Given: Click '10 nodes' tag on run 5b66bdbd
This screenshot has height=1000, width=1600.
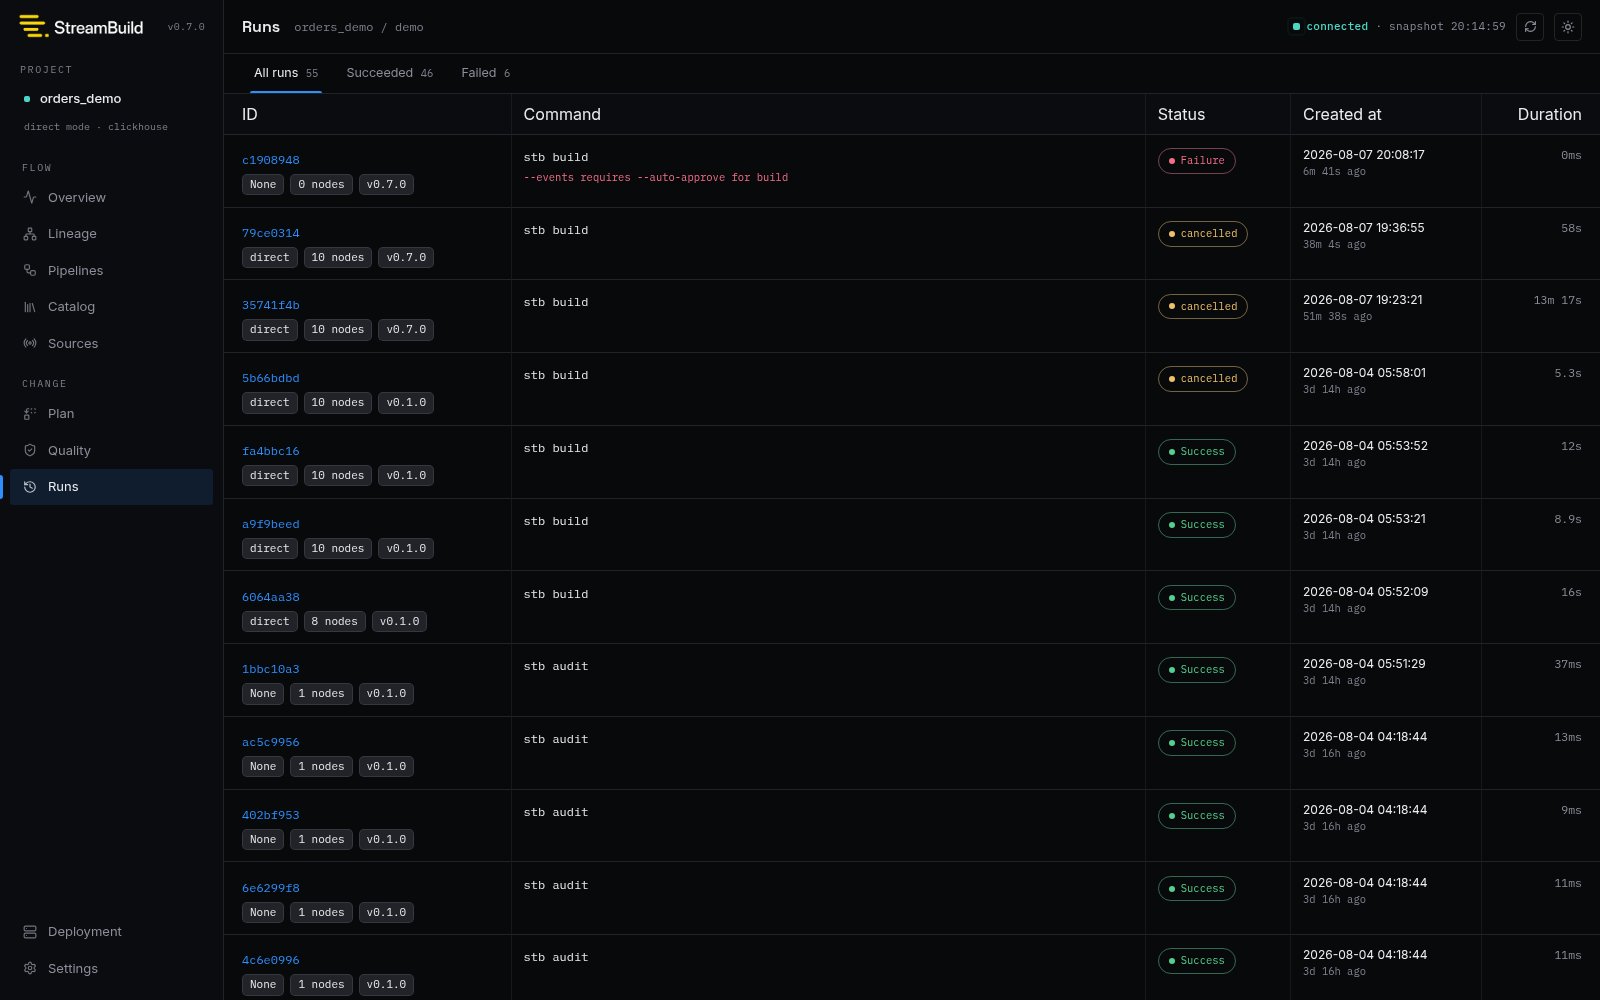Looking at the screenshot, I should 338,403.
